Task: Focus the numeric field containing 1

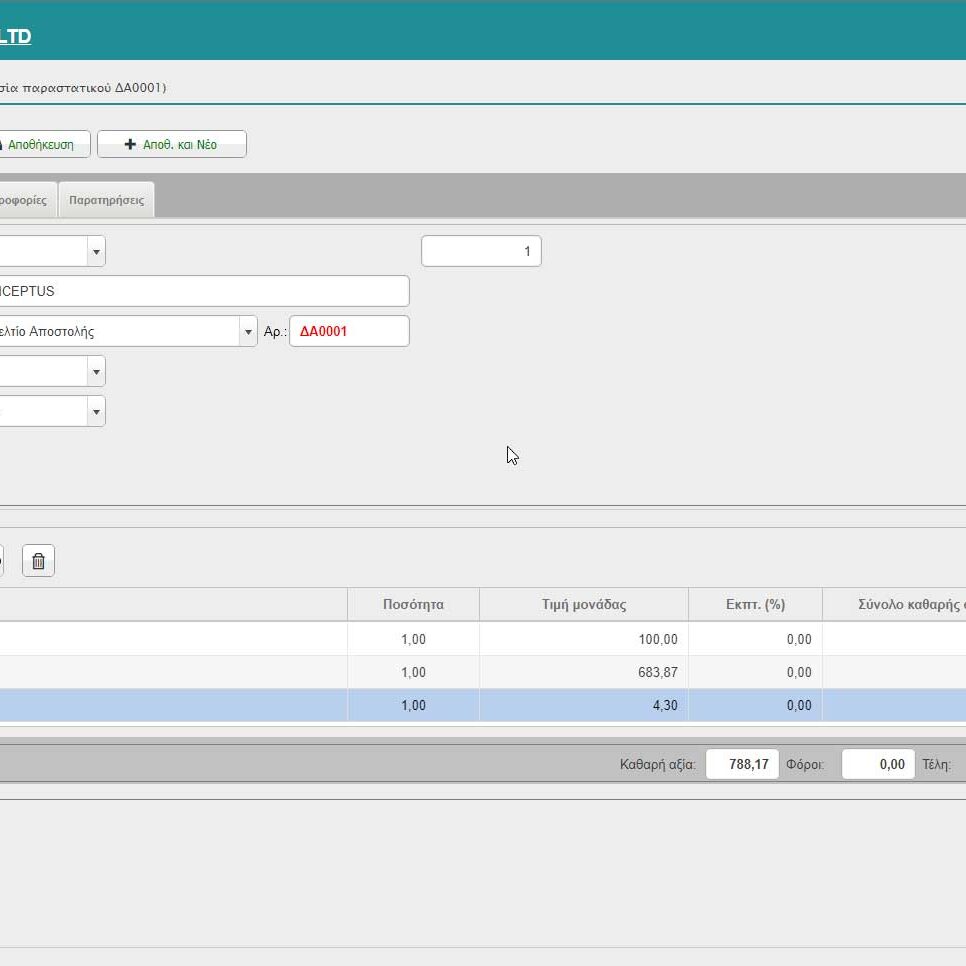Action: pos(481,251)
